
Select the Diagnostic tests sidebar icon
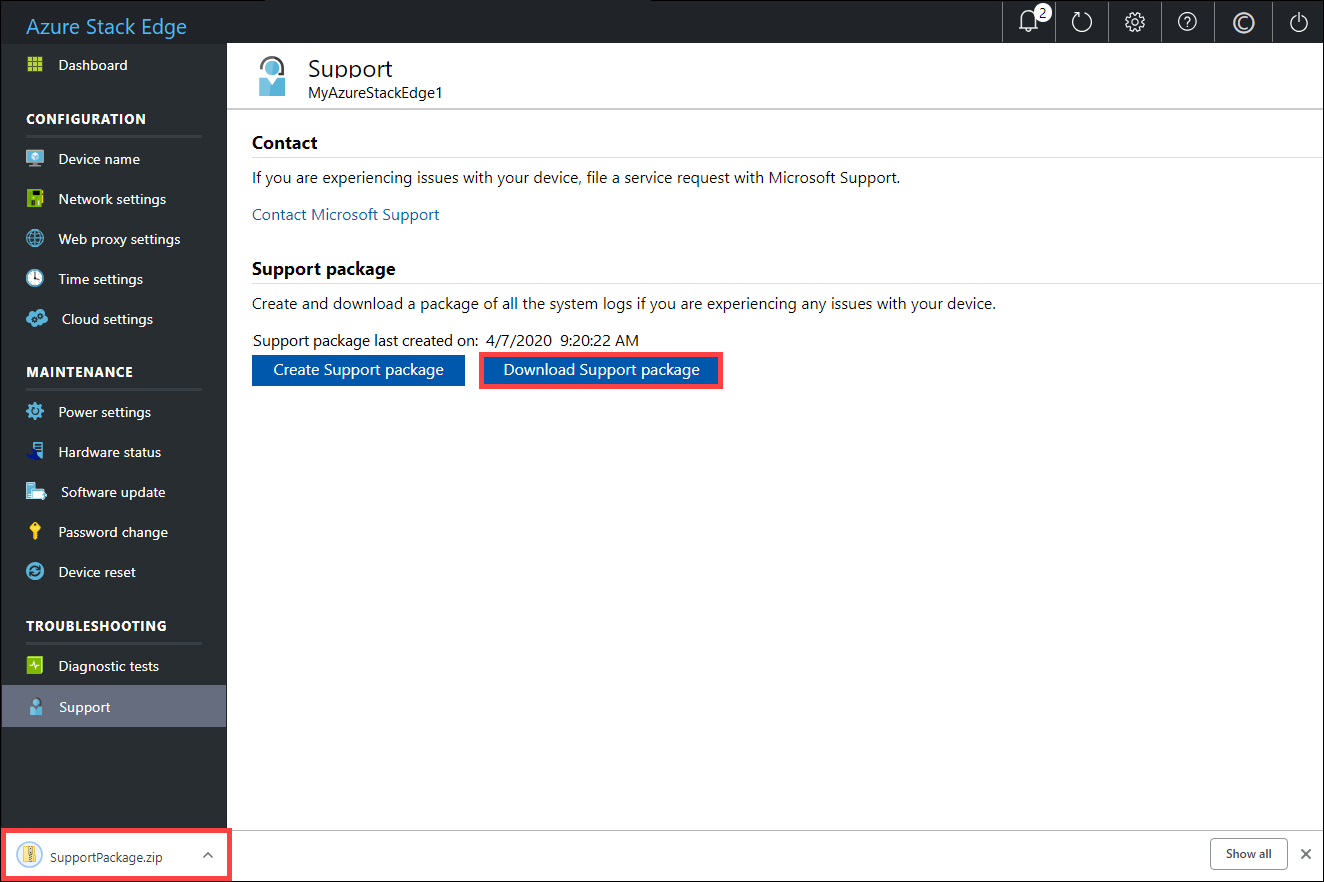coord(37,665)
